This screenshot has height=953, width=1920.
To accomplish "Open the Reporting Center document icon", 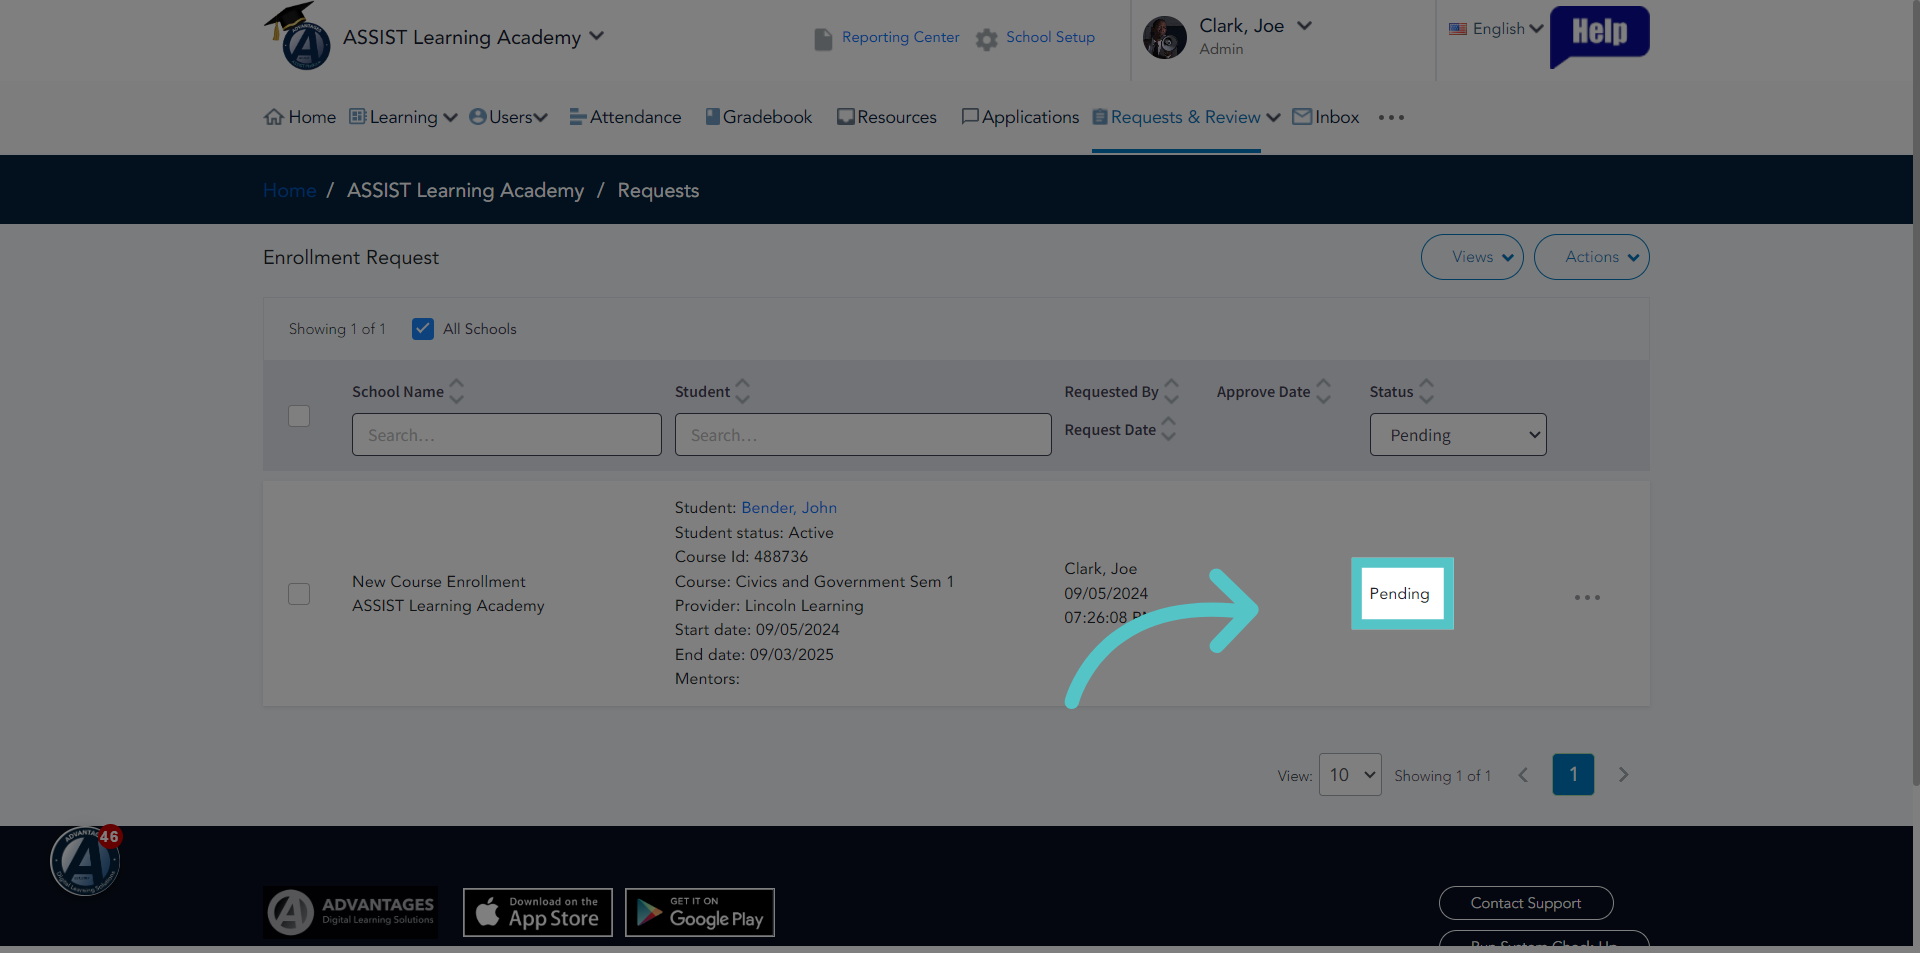I will pos(823,39).
